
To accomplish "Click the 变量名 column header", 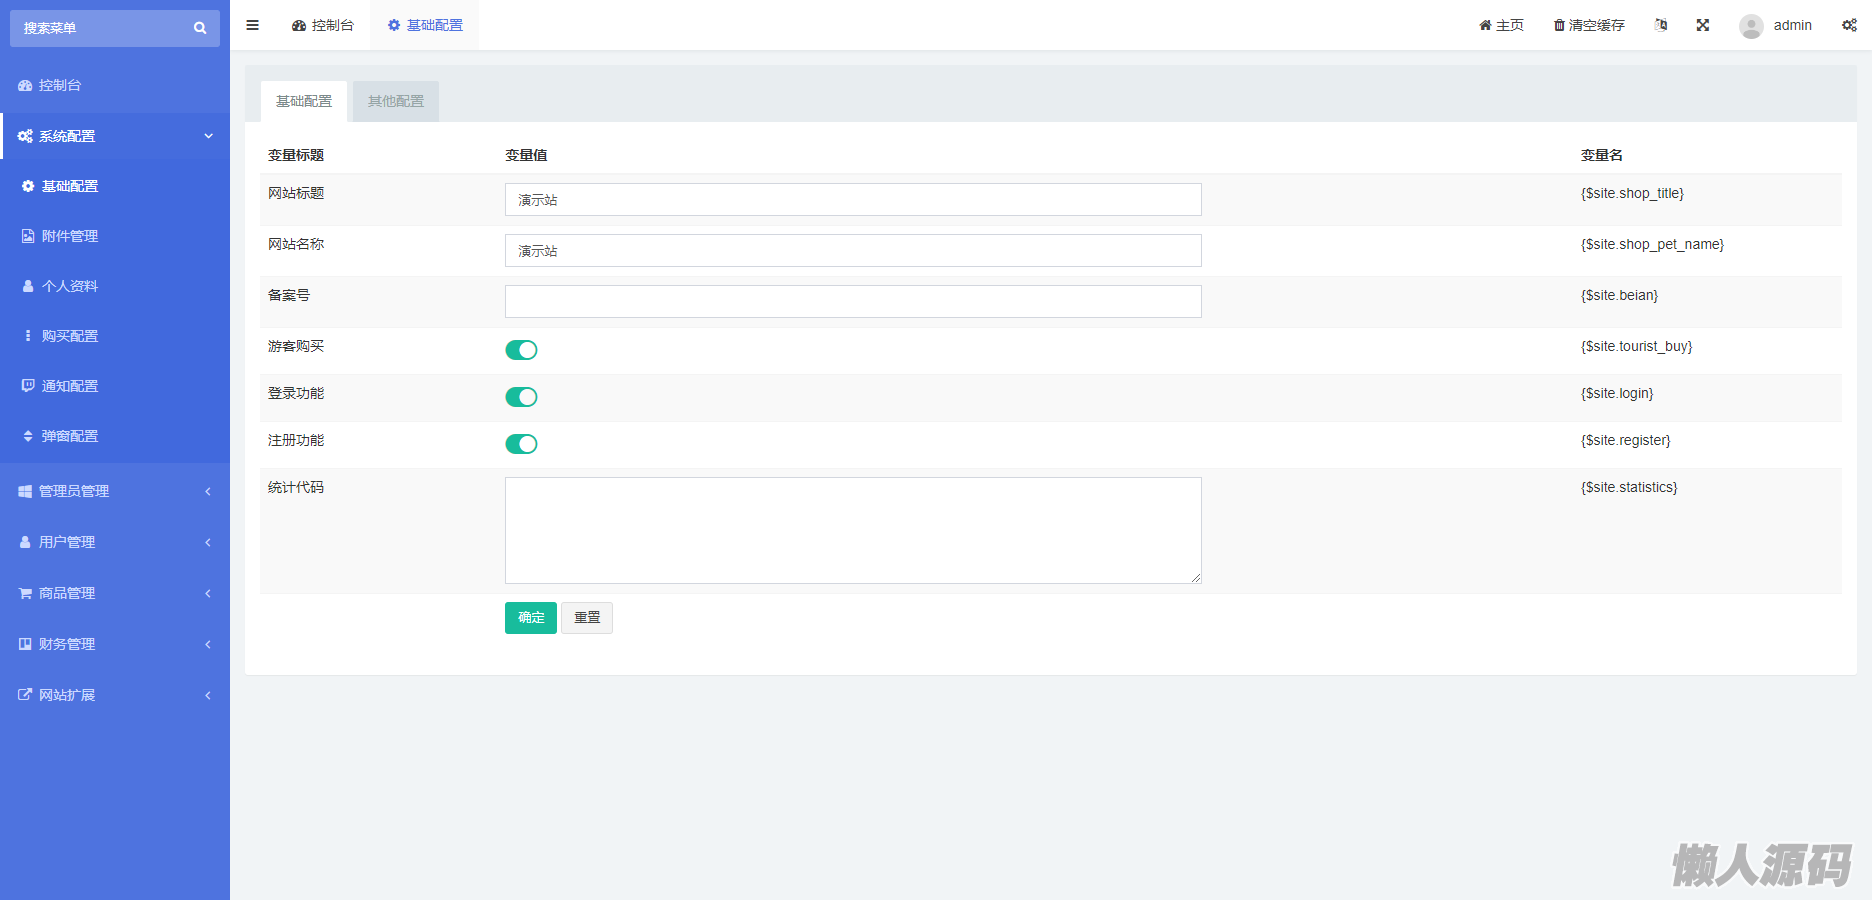I will [x=1602, y=155].
